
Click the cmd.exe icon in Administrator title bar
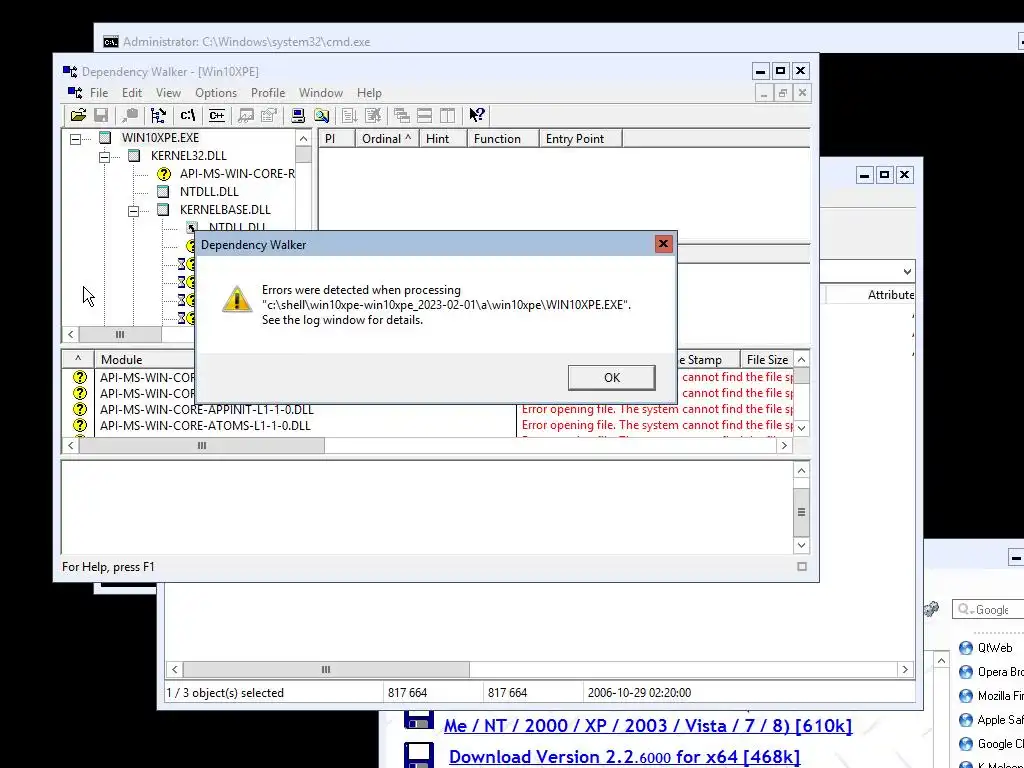point(110,42)
